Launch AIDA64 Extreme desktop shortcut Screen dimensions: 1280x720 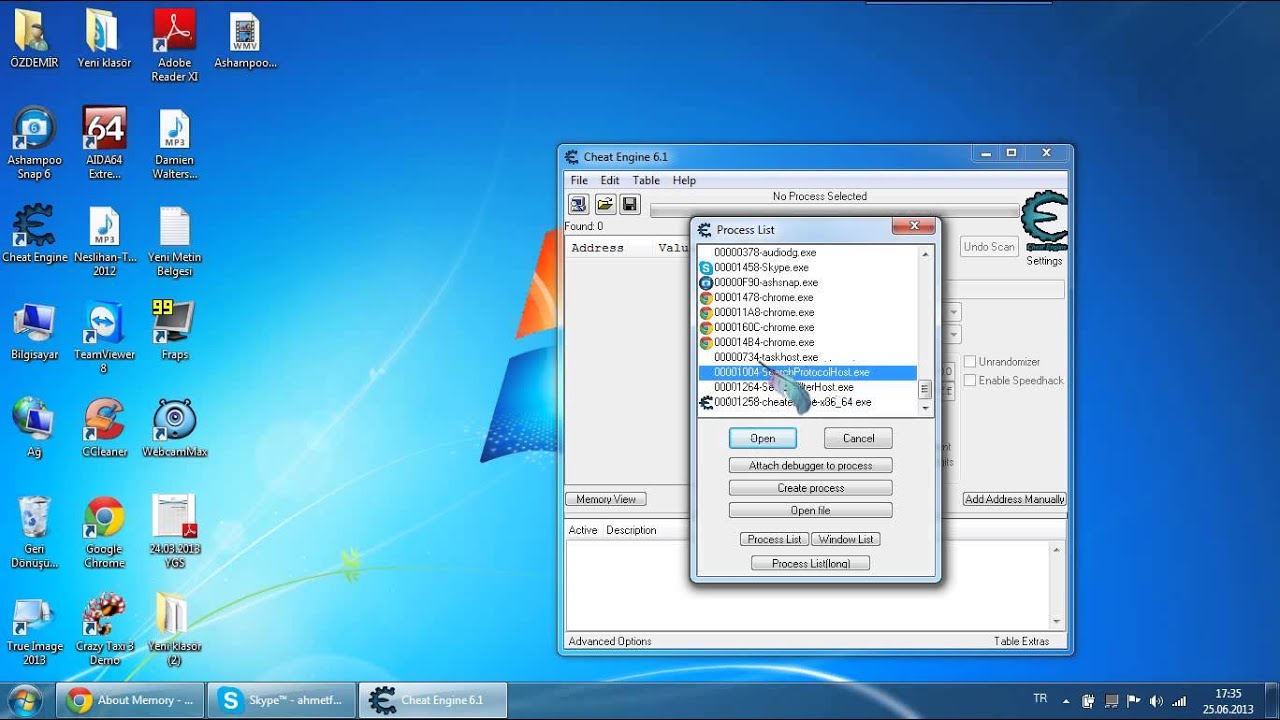click(104, 143)
